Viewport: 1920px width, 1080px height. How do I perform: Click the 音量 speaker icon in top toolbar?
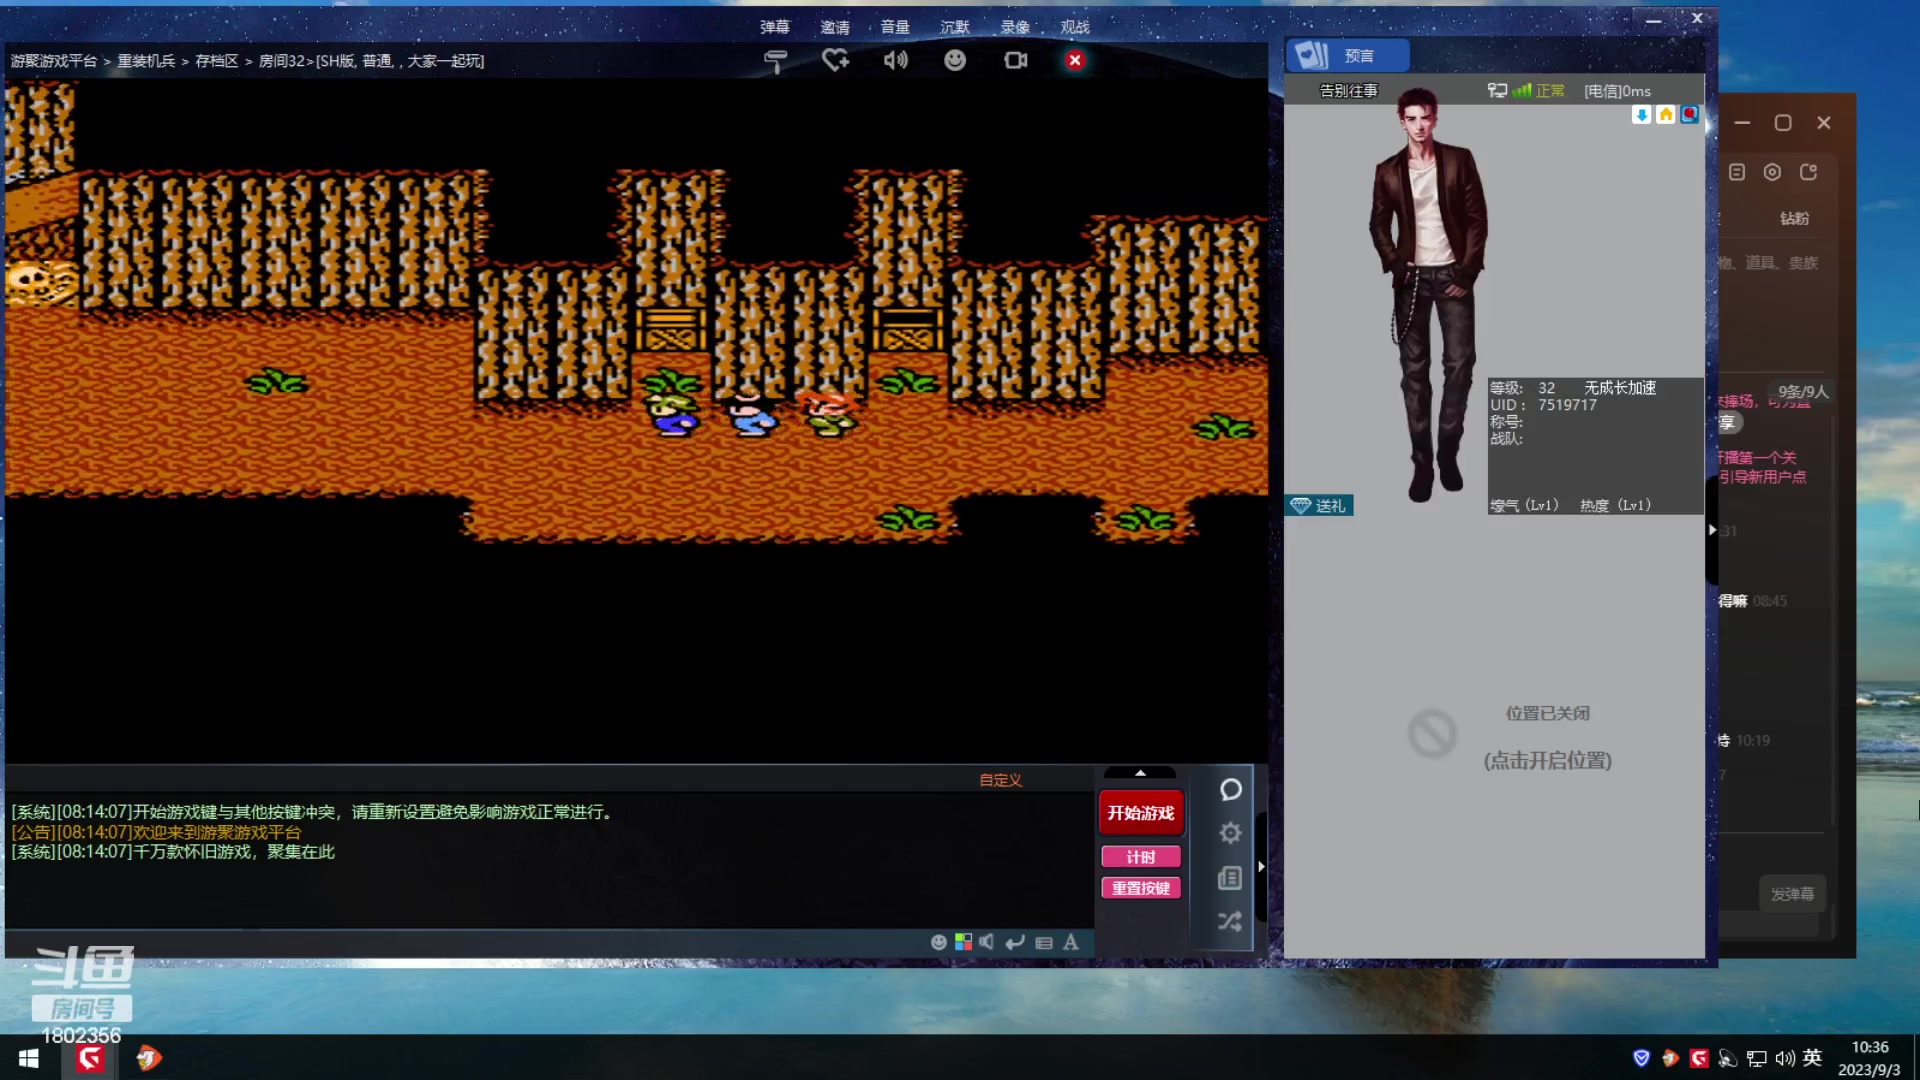895,60
